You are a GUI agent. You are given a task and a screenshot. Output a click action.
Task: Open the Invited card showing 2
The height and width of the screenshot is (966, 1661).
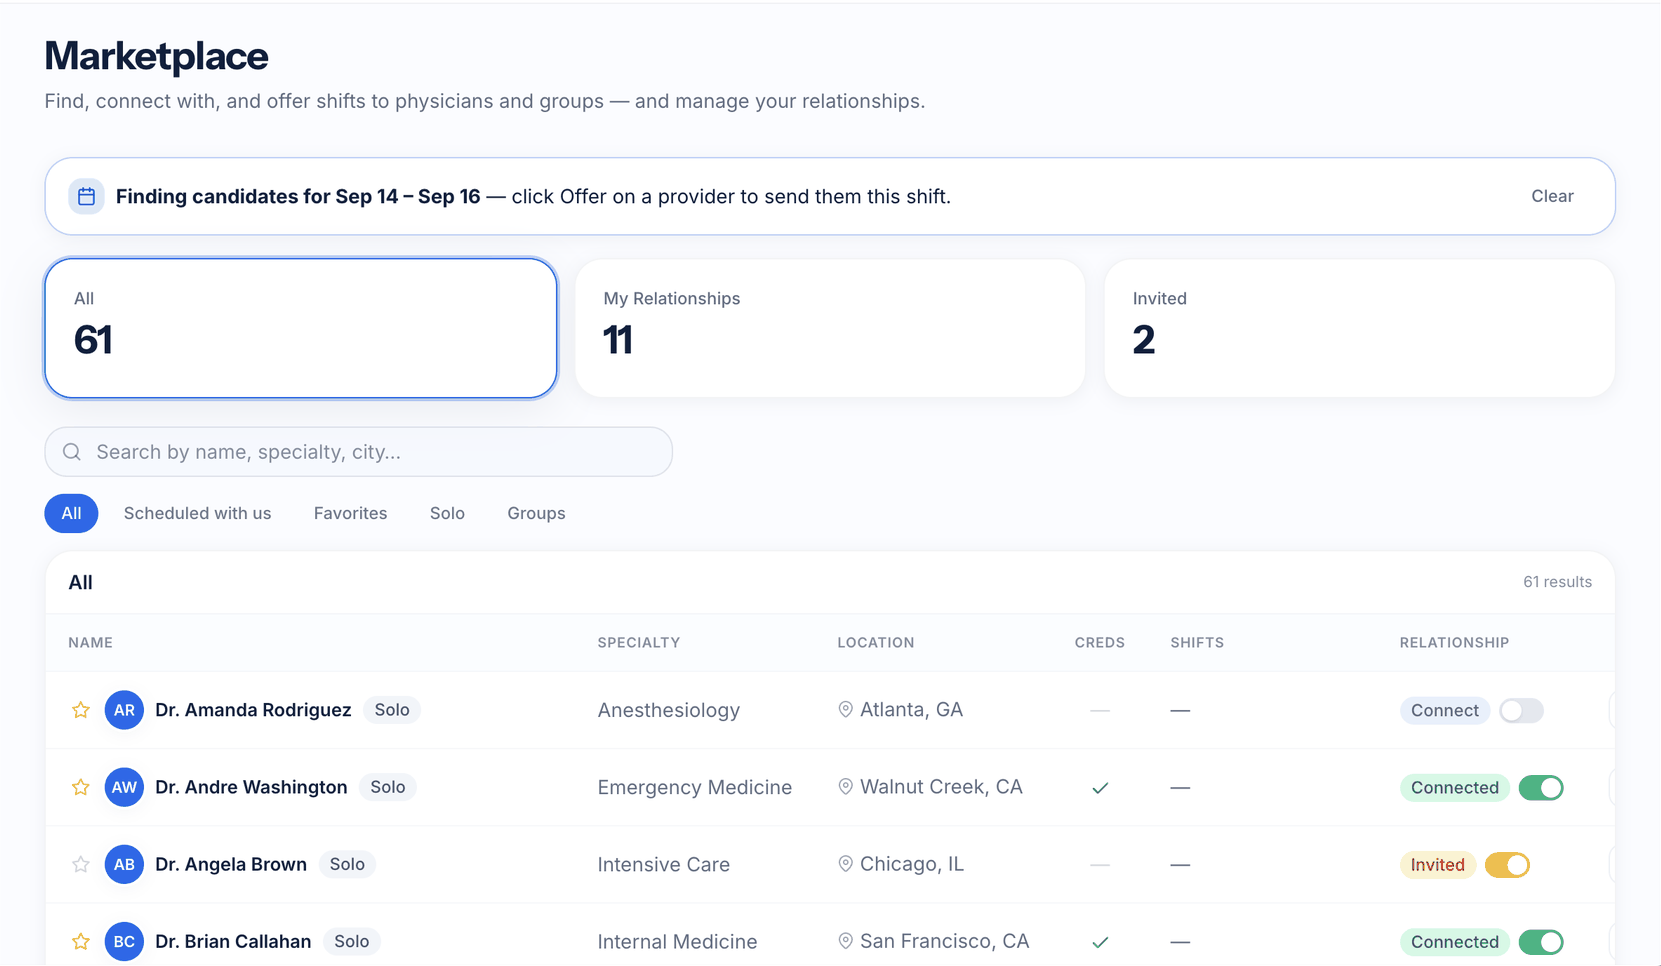point(1359,328)
